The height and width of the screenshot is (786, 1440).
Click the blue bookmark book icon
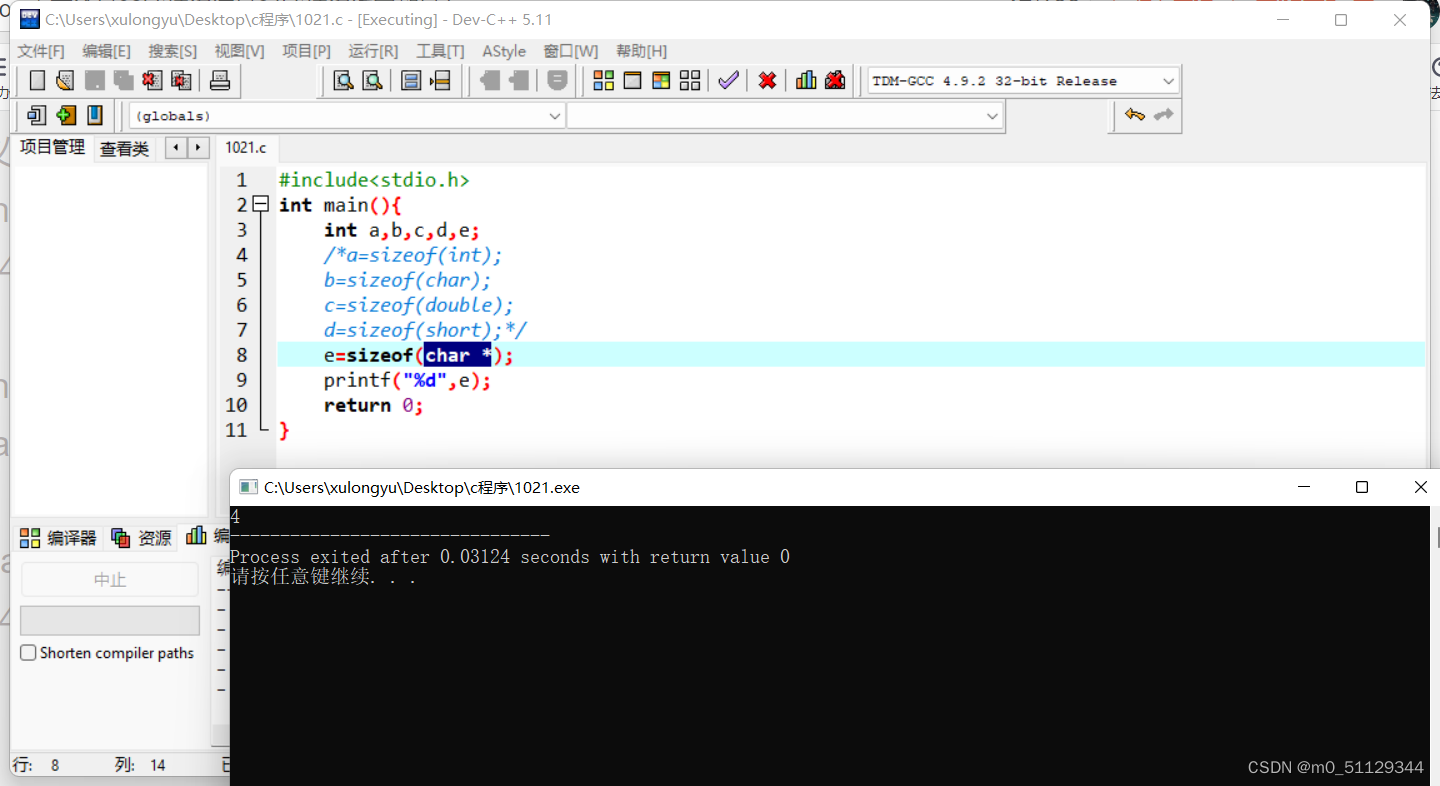[x=95, y=115]
